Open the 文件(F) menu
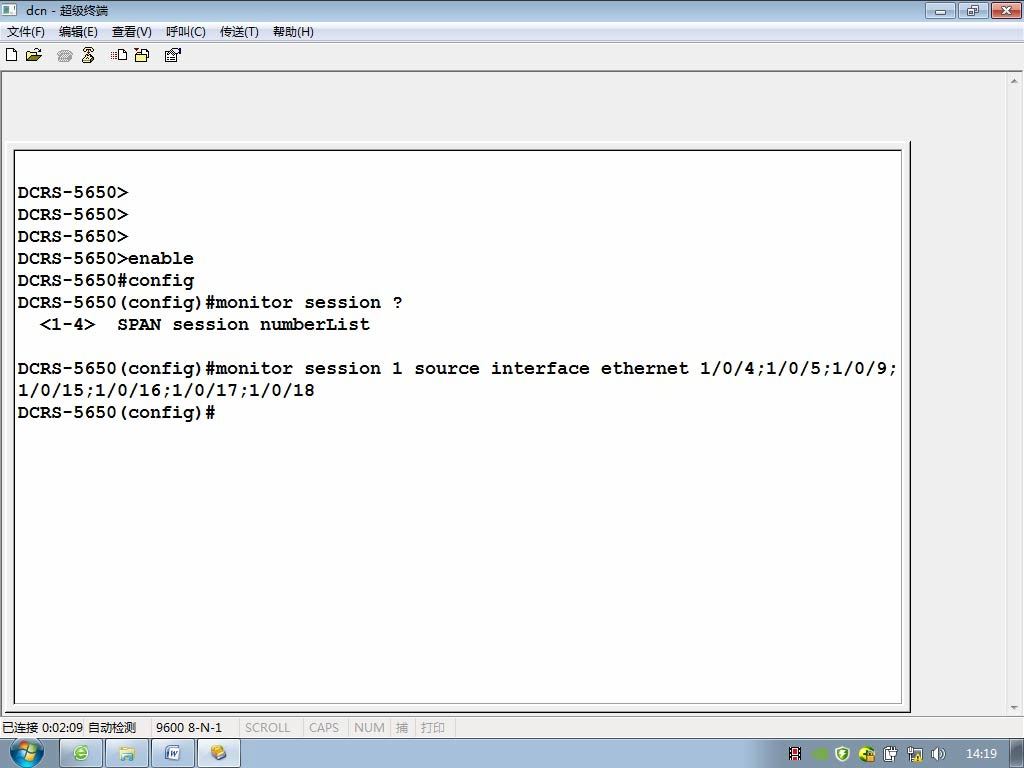 (x=25, y=31)
